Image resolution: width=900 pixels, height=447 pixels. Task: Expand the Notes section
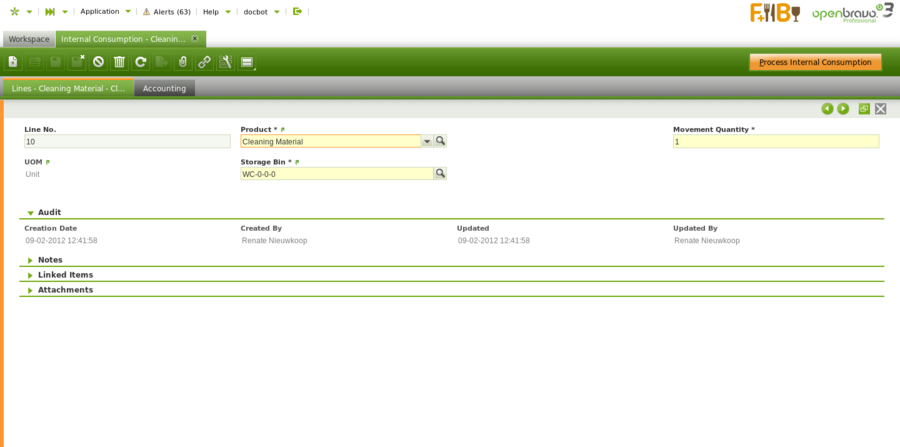pos(31,260)
